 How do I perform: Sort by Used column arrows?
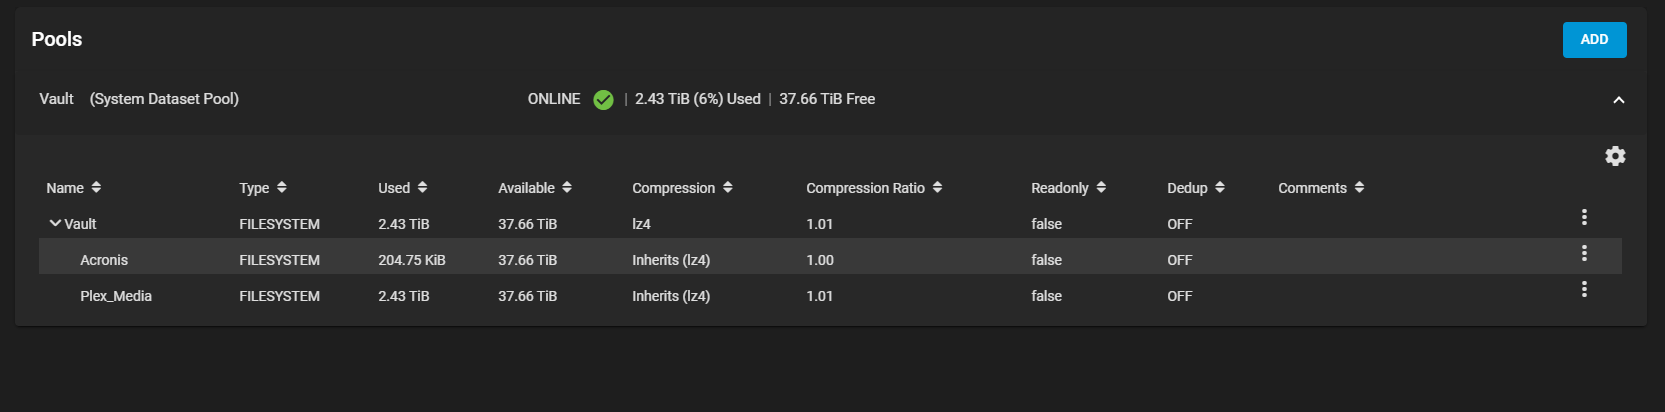pyautogui.click(x=422, y=187)
